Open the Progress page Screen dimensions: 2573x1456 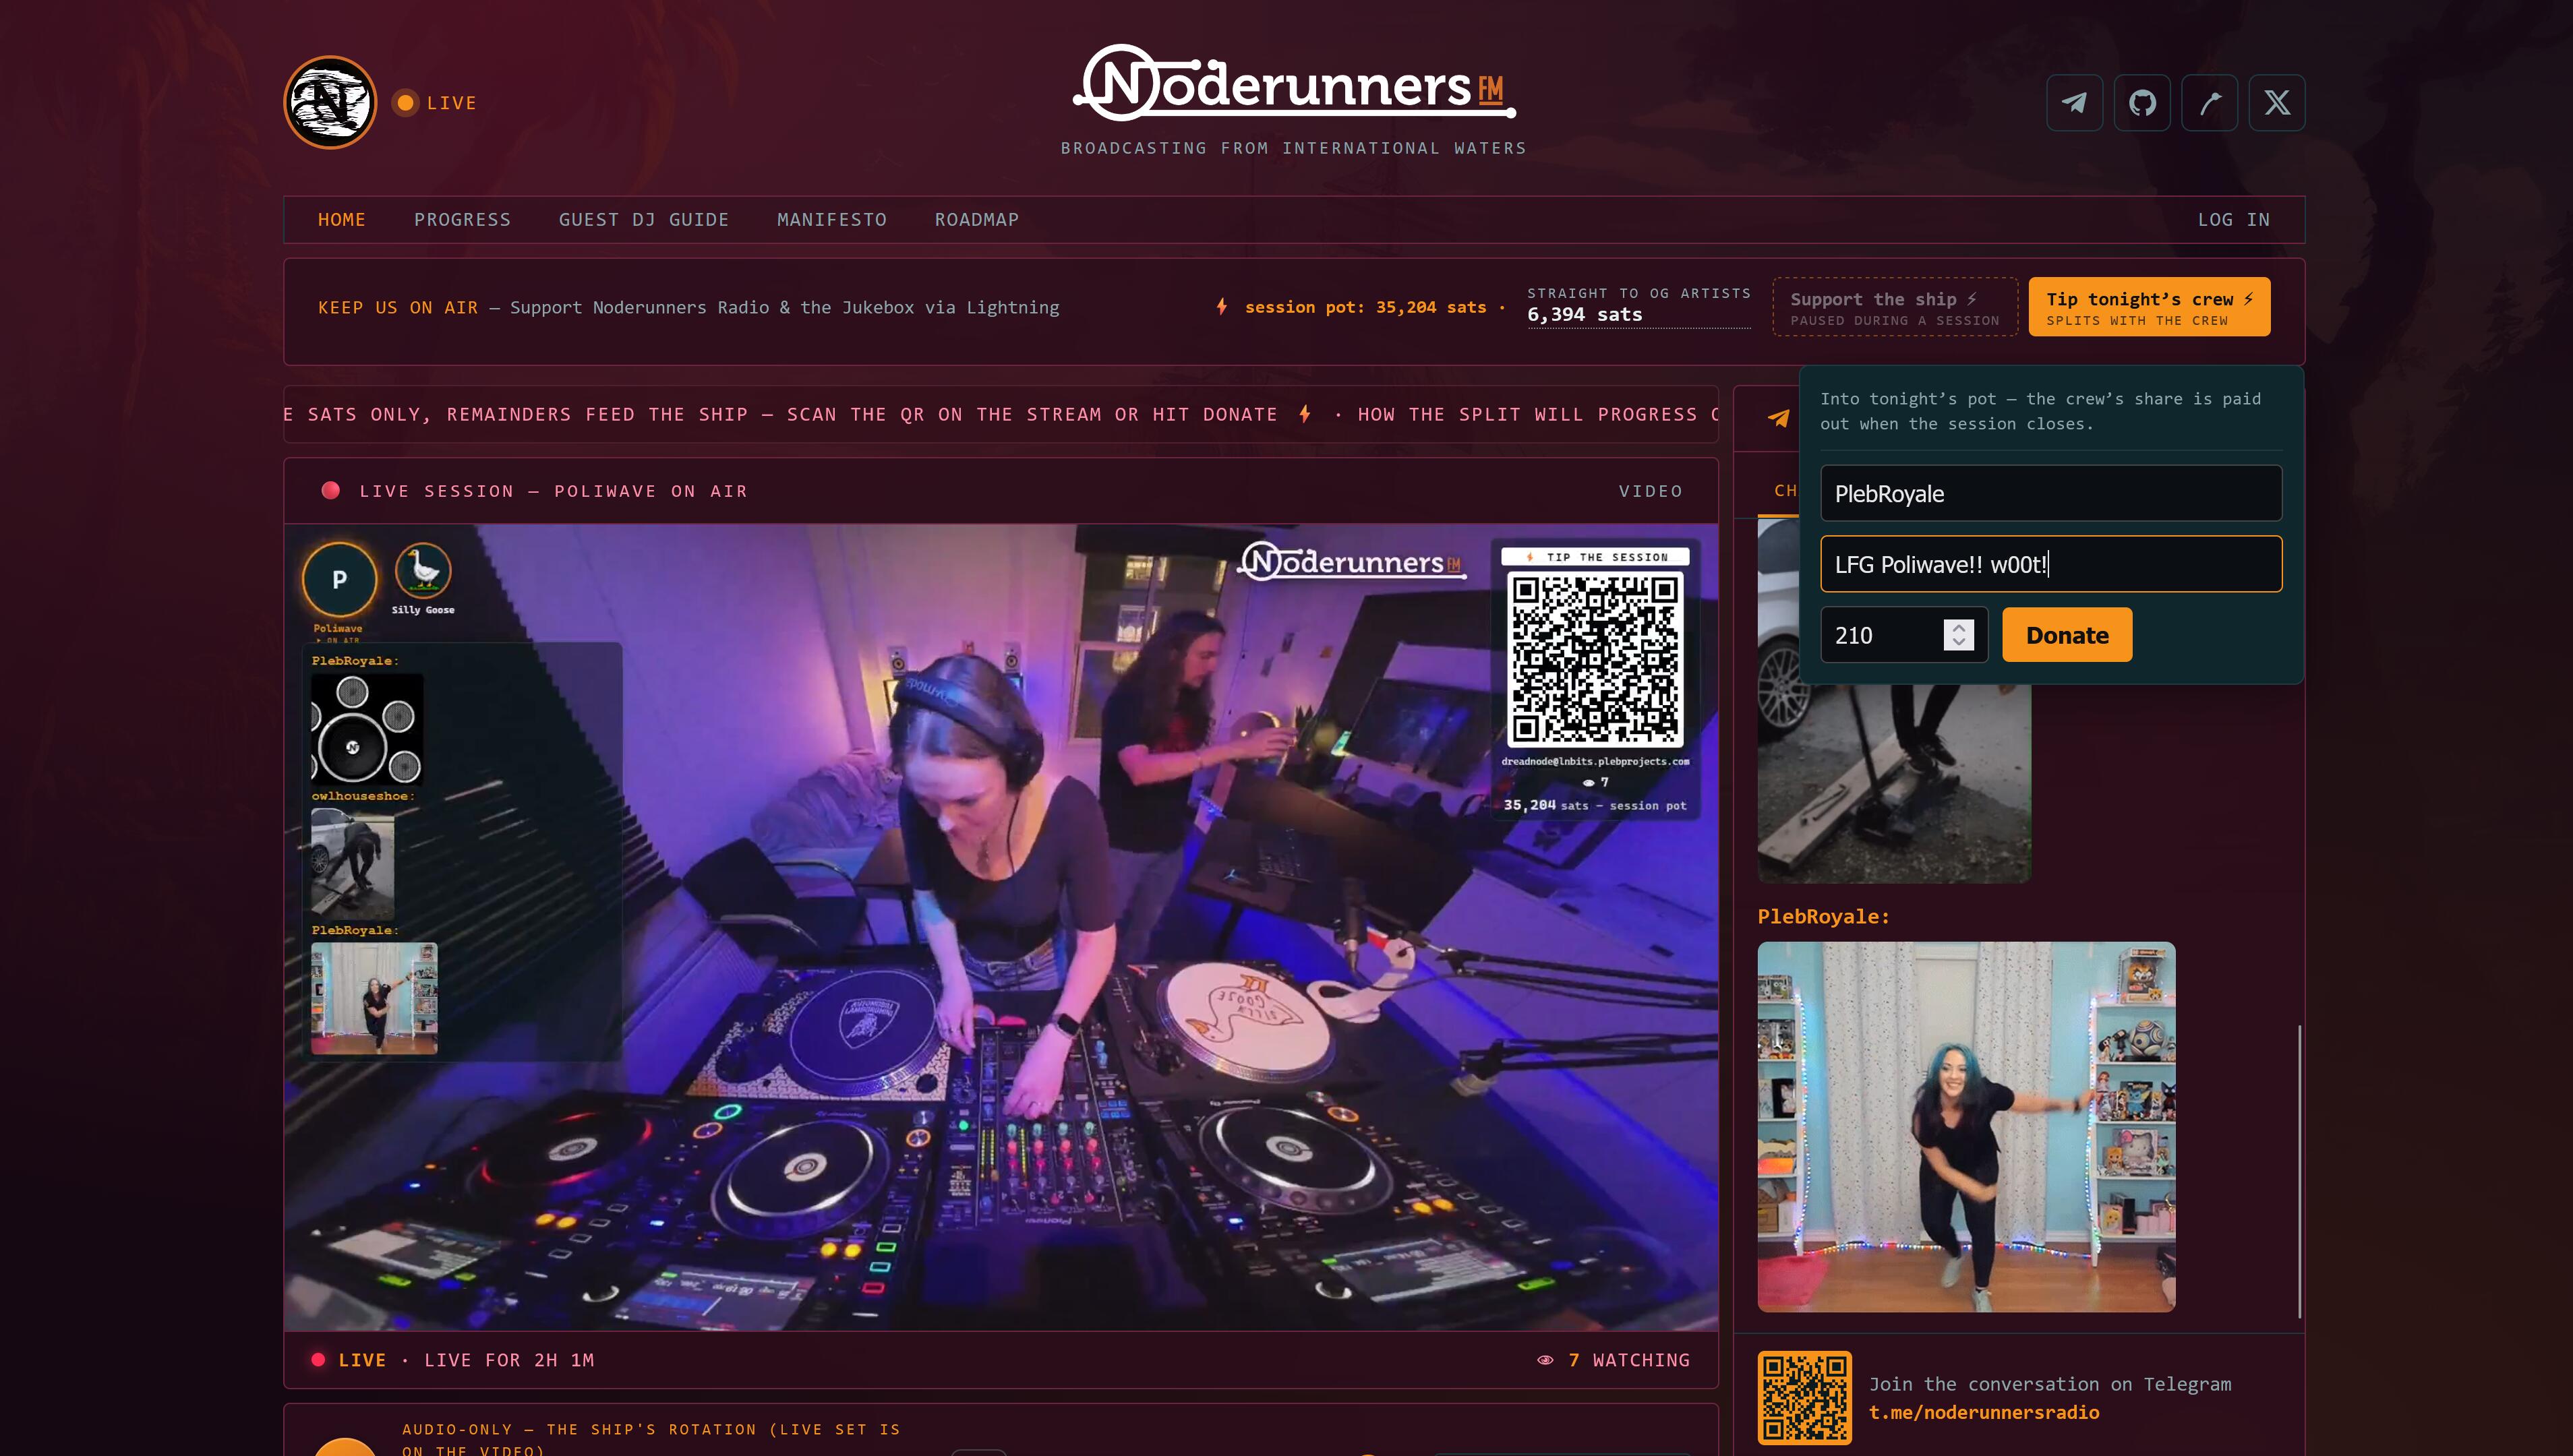(x=462, y=219)
